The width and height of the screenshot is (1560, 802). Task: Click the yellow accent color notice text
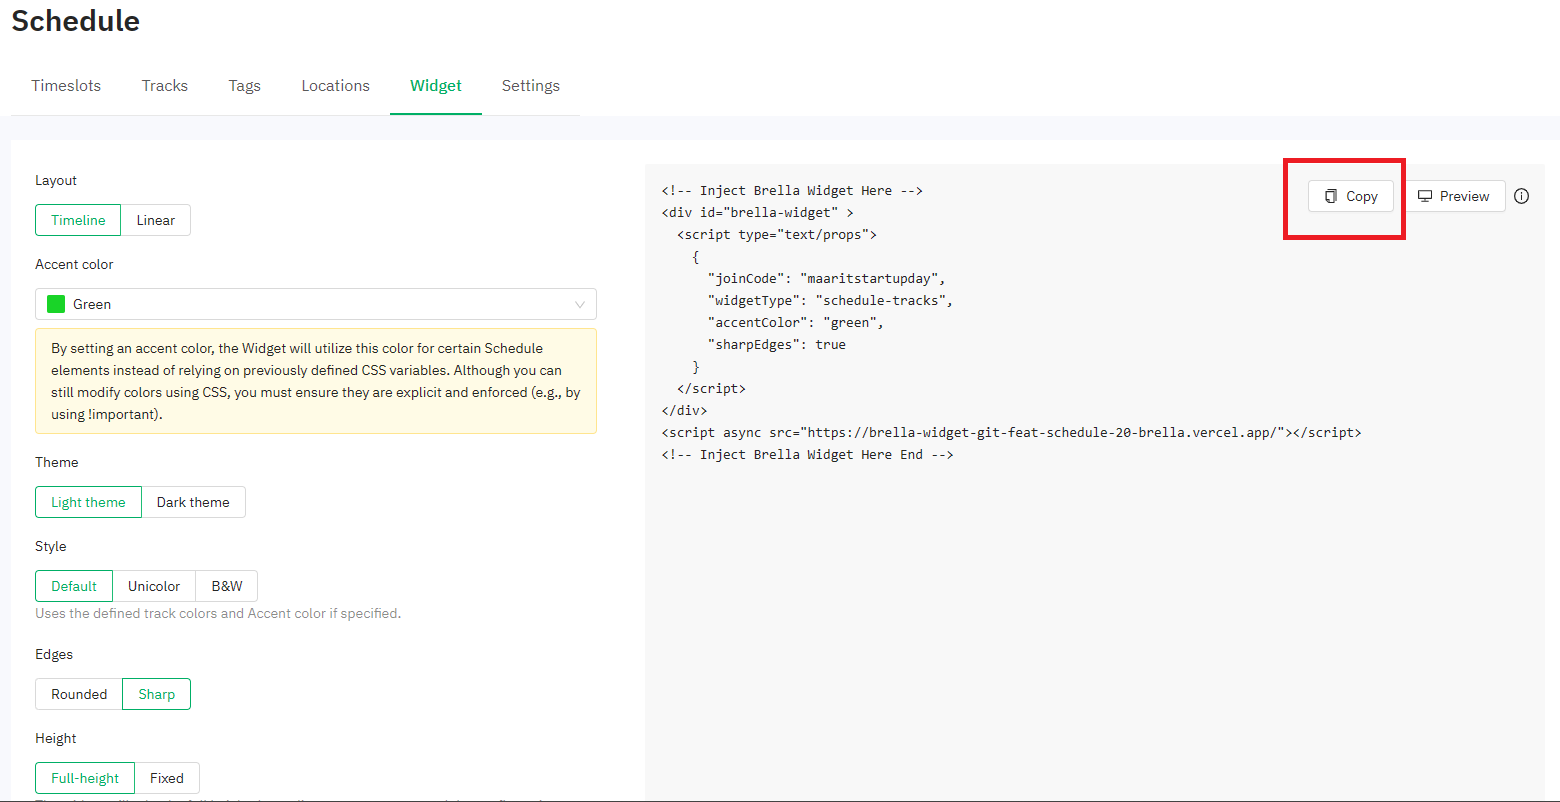pos(316,381)
